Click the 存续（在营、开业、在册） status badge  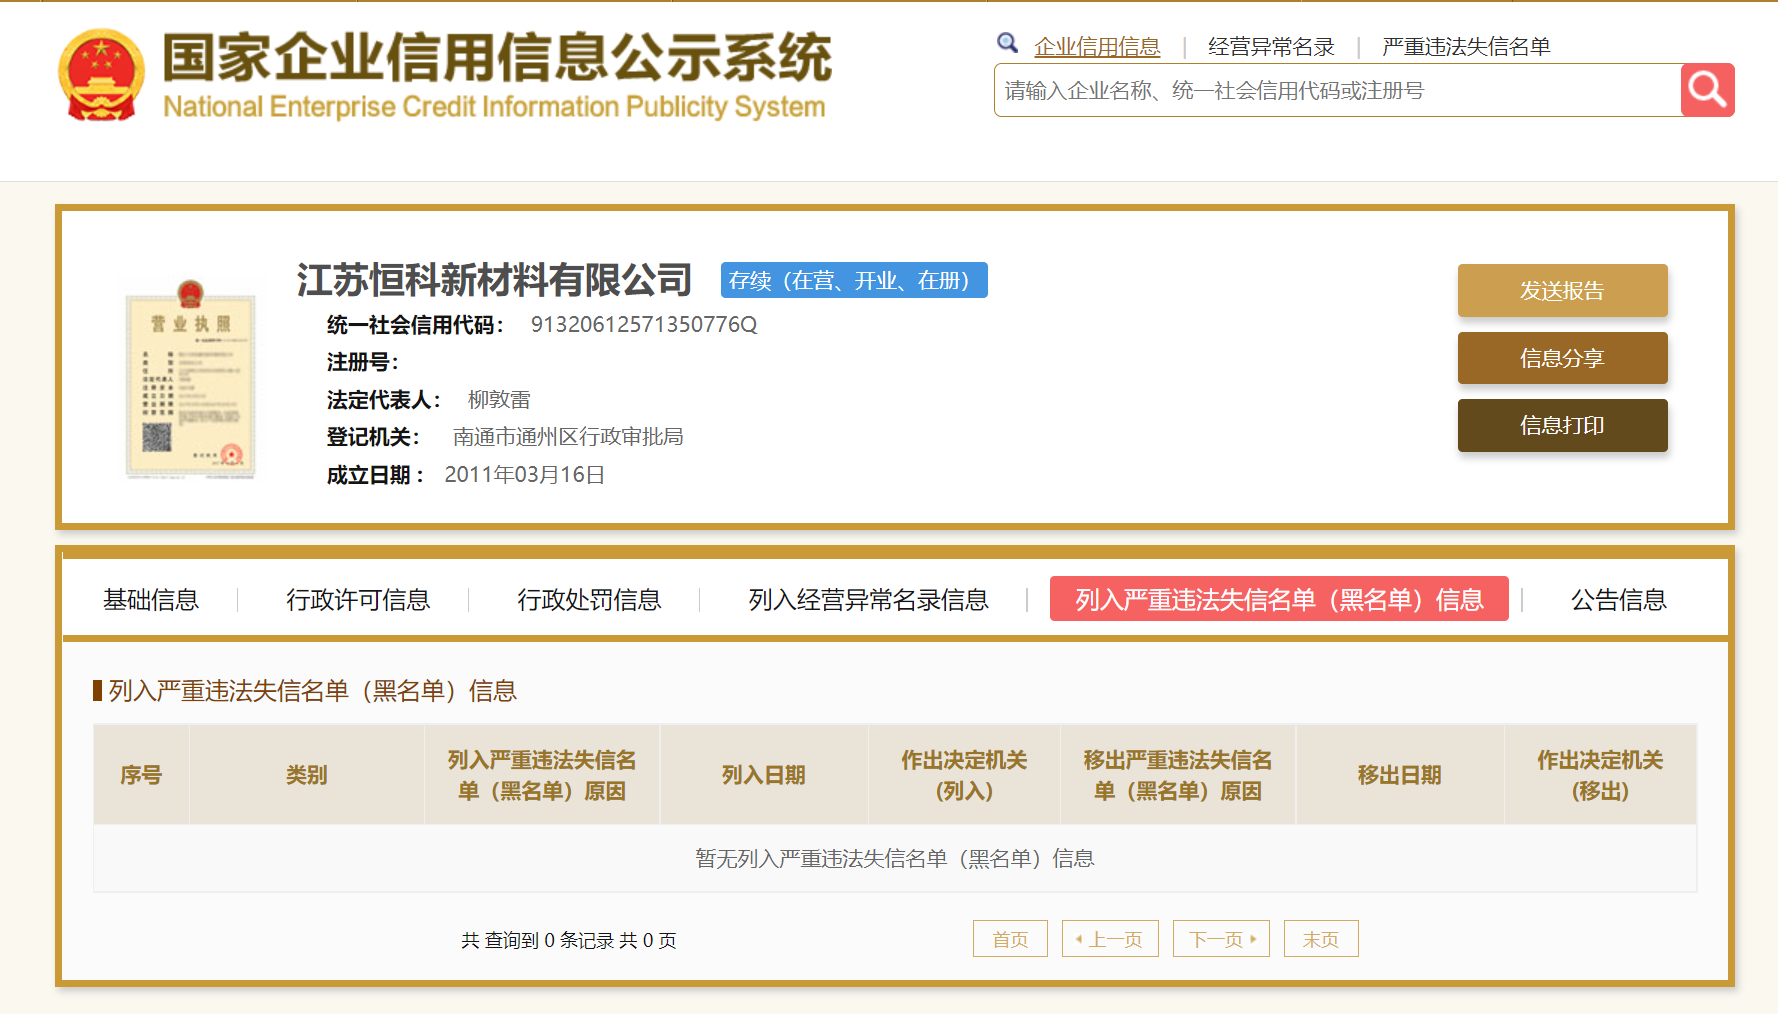(854, 280)
